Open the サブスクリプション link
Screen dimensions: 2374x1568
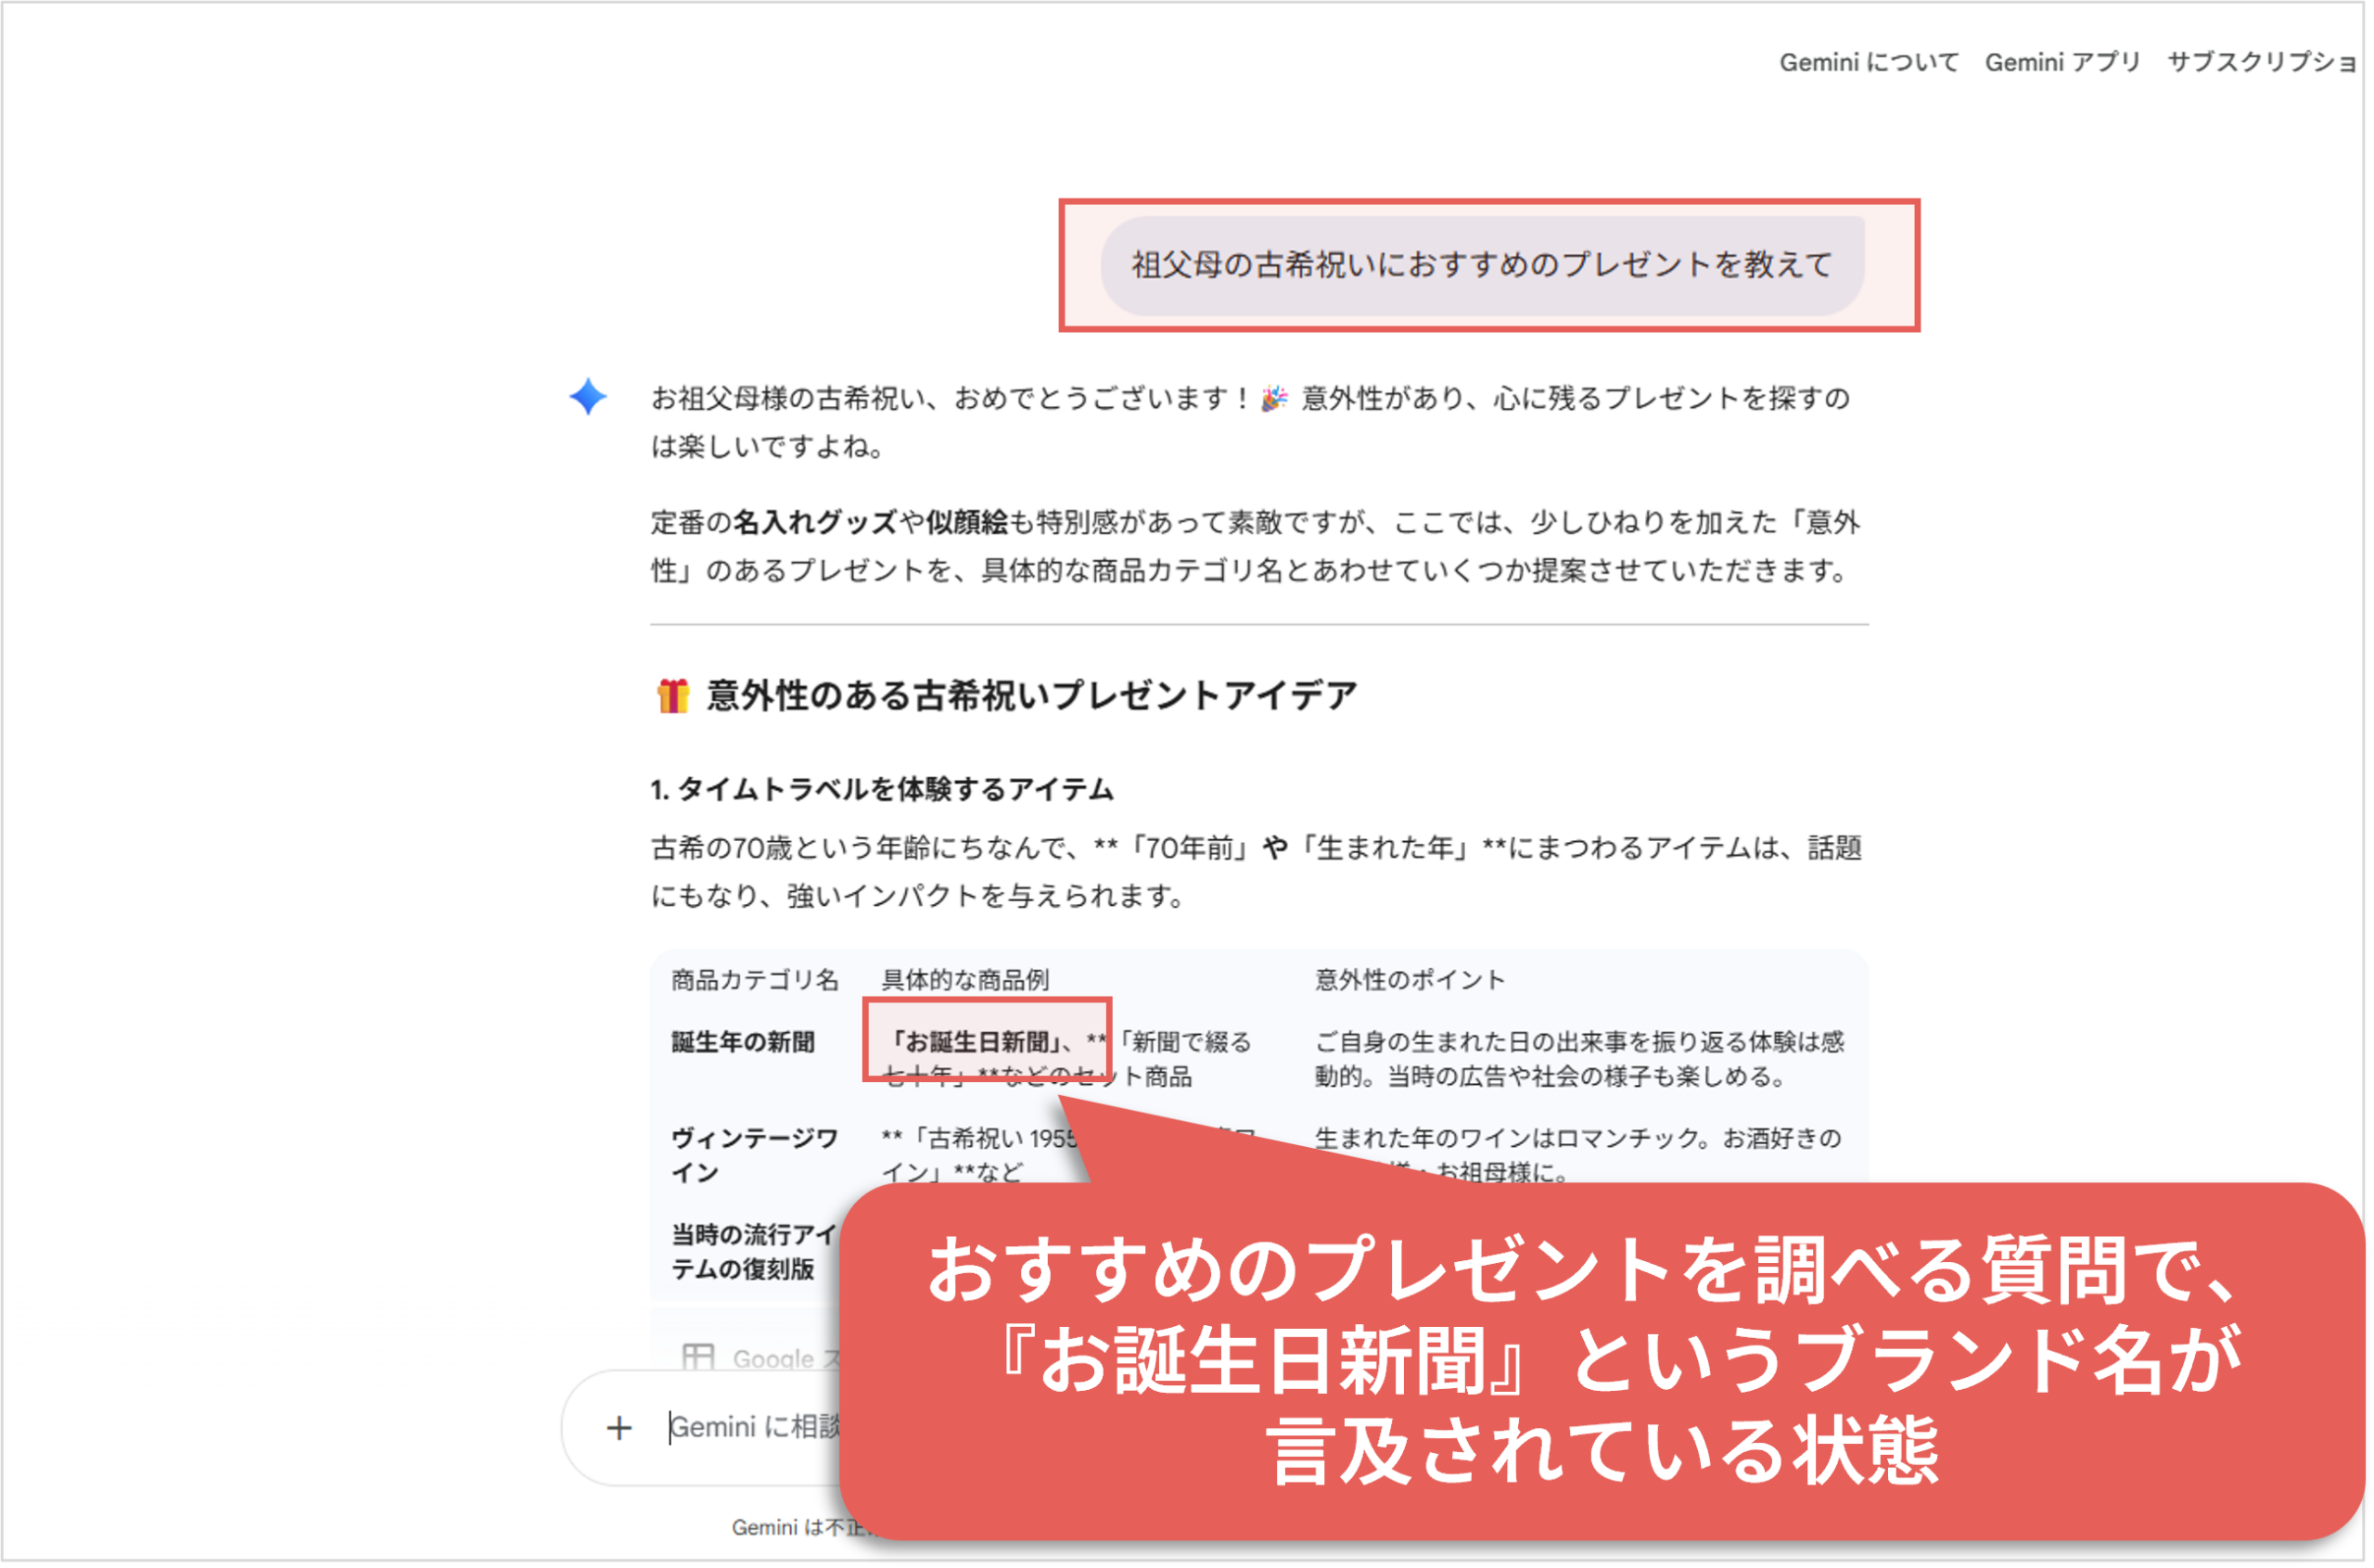(2272, 62)
